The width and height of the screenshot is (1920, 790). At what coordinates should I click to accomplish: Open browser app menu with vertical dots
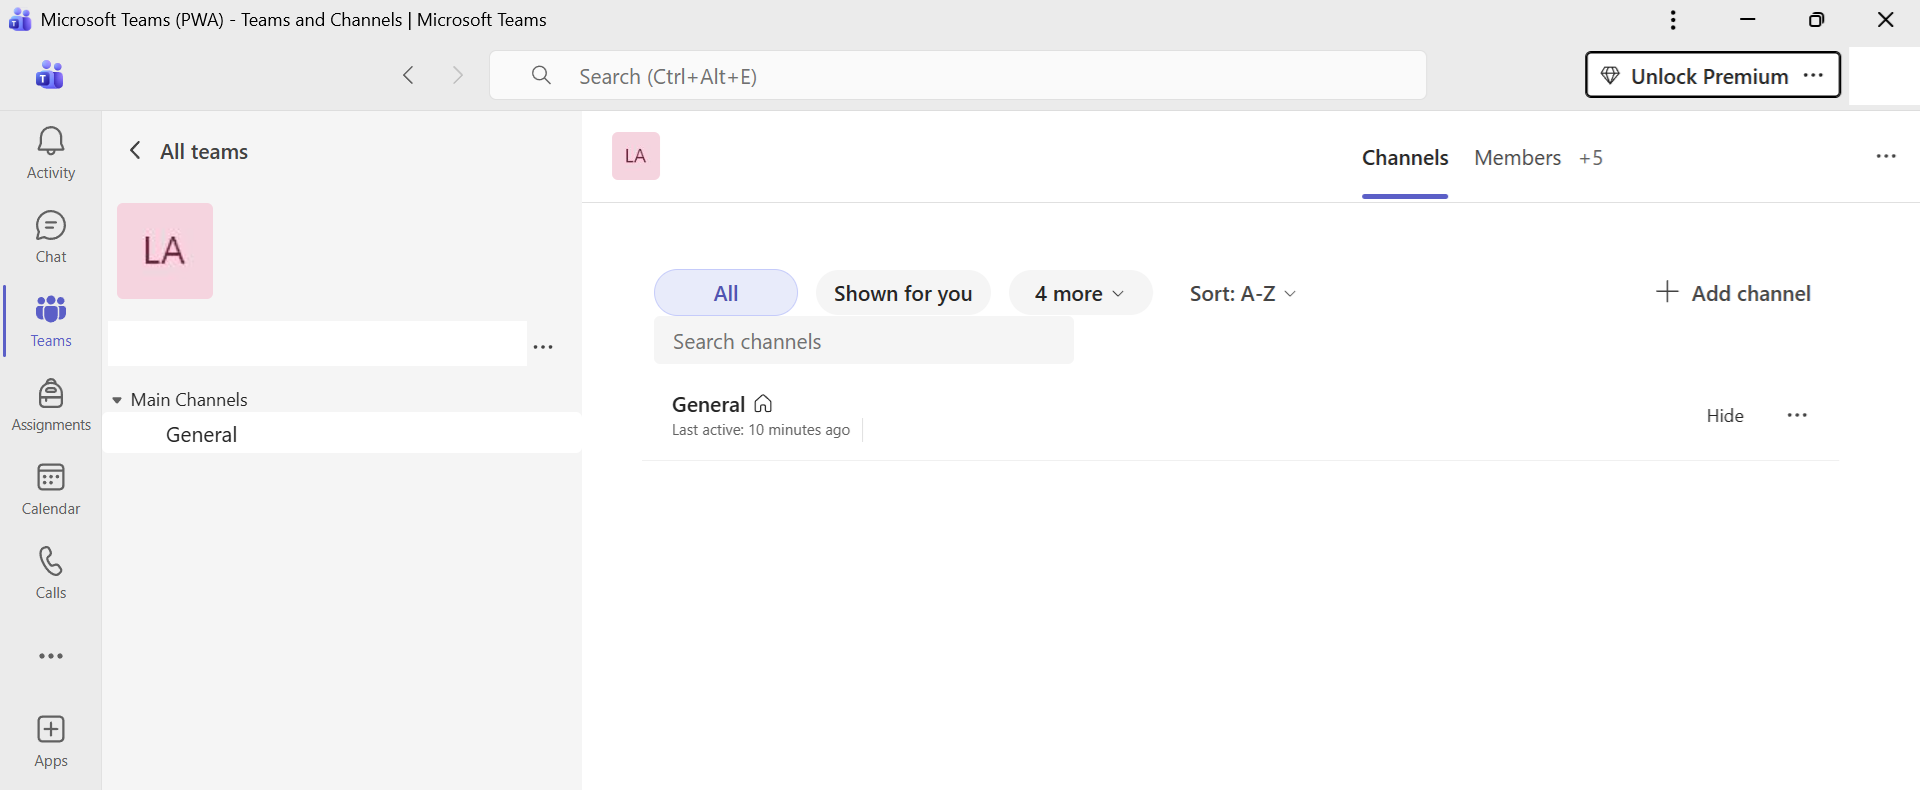click(1673, 20)
